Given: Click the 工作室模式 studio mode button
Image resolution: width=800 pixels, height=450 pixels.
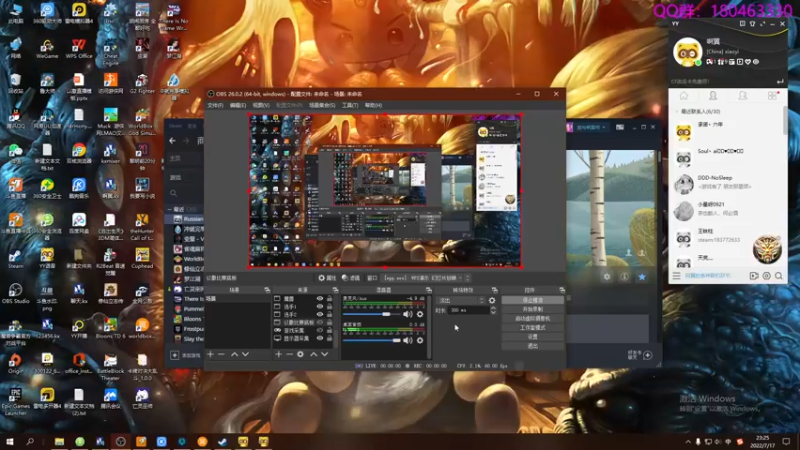Looking at the screenshot, I should (533, 328).
